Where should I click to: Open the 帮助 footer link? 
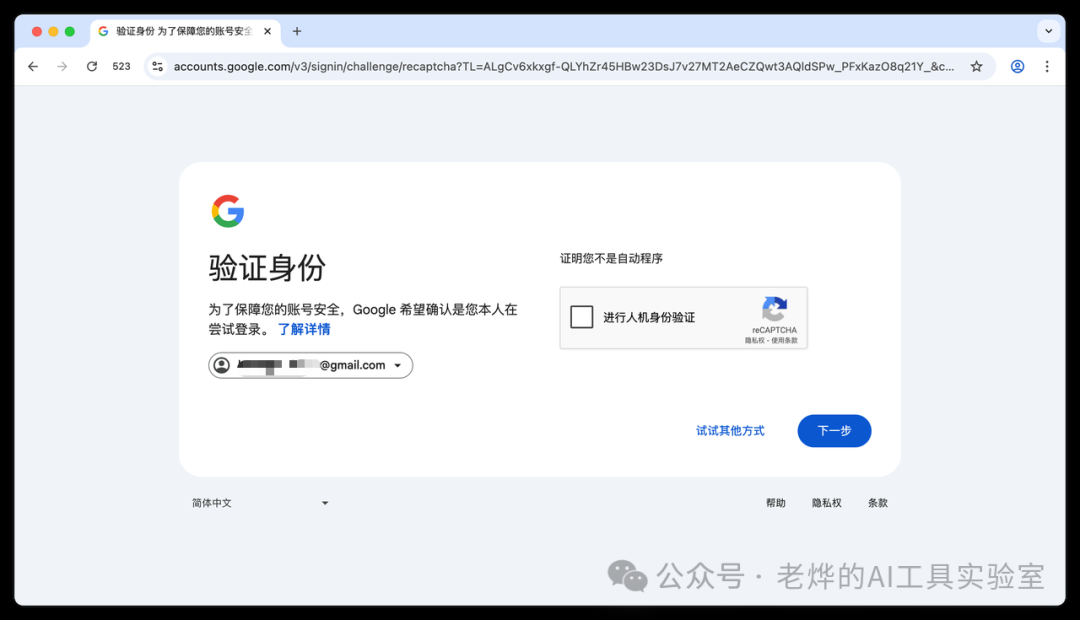(x=775, y=503)
